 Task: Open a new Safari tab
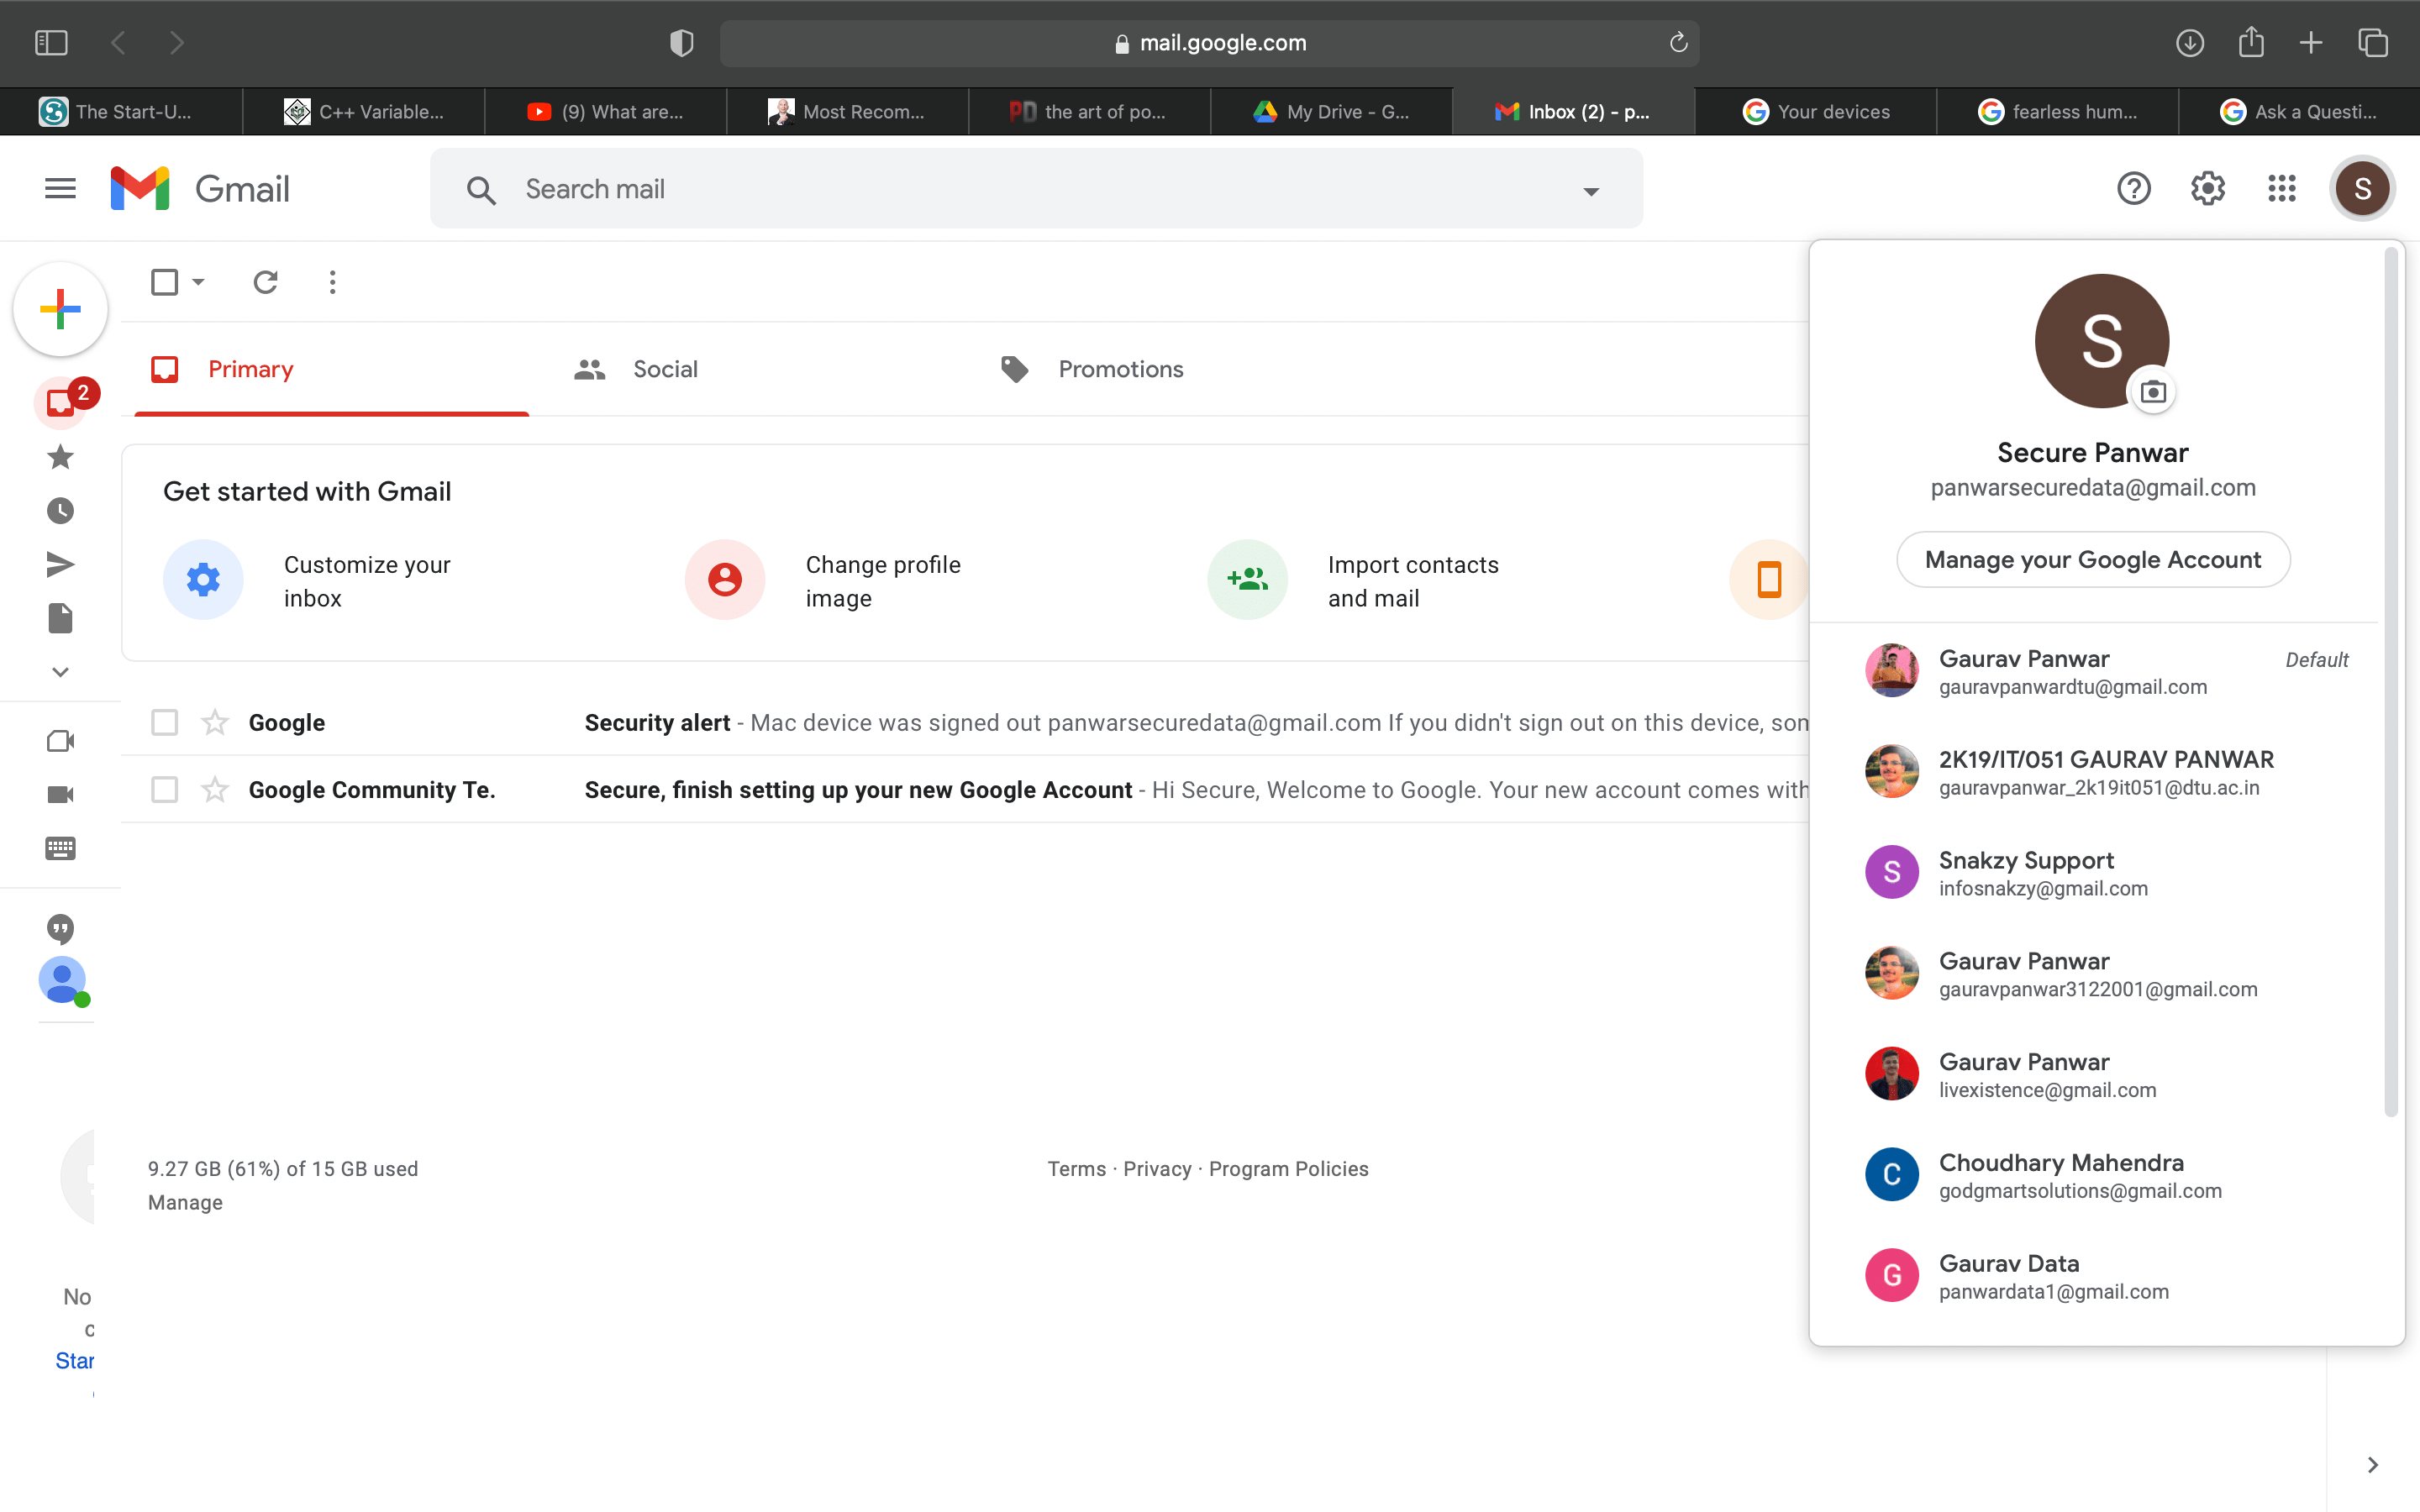click(2311, 43)
